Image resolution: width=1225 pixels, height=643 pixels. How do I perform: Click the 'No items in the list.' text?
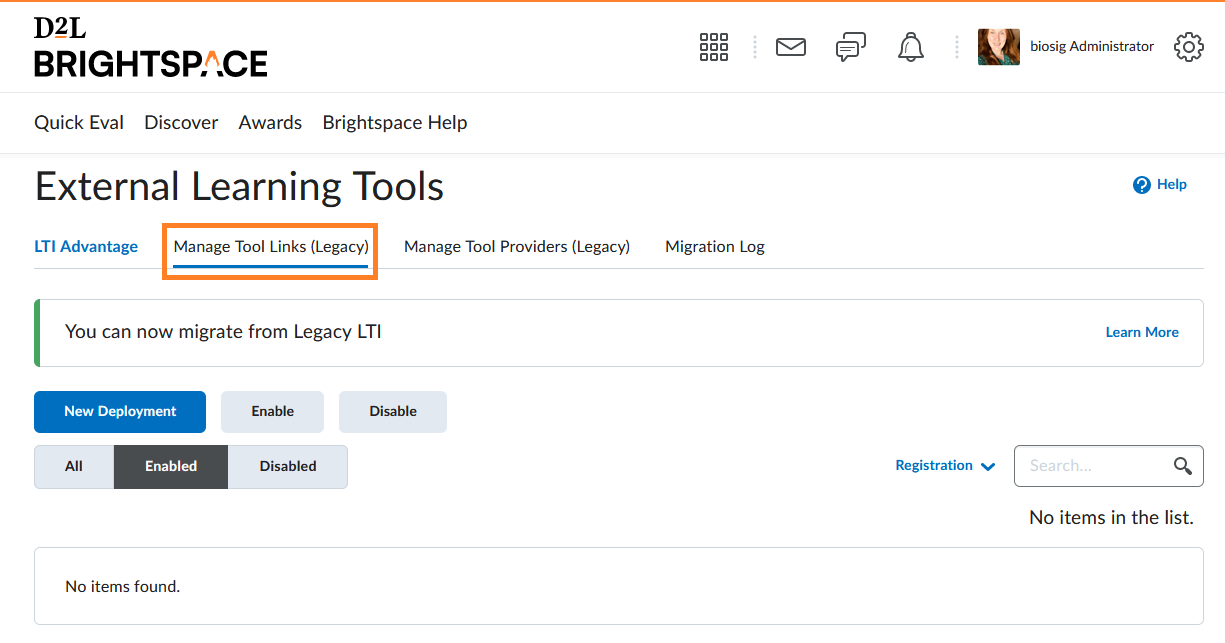1111,518
